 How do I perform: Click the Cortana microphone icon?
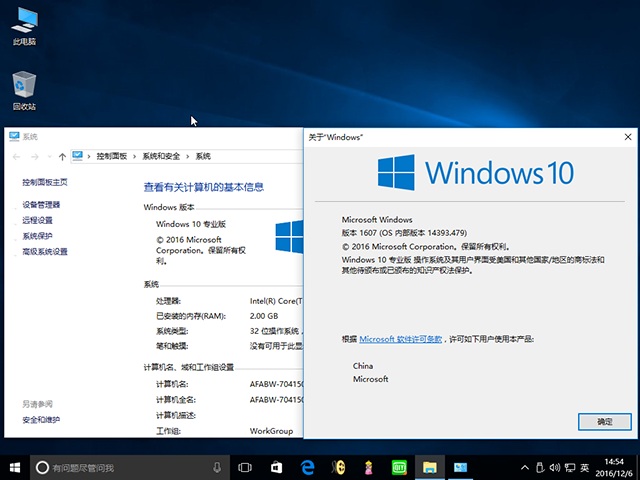[x=217, y=467]
